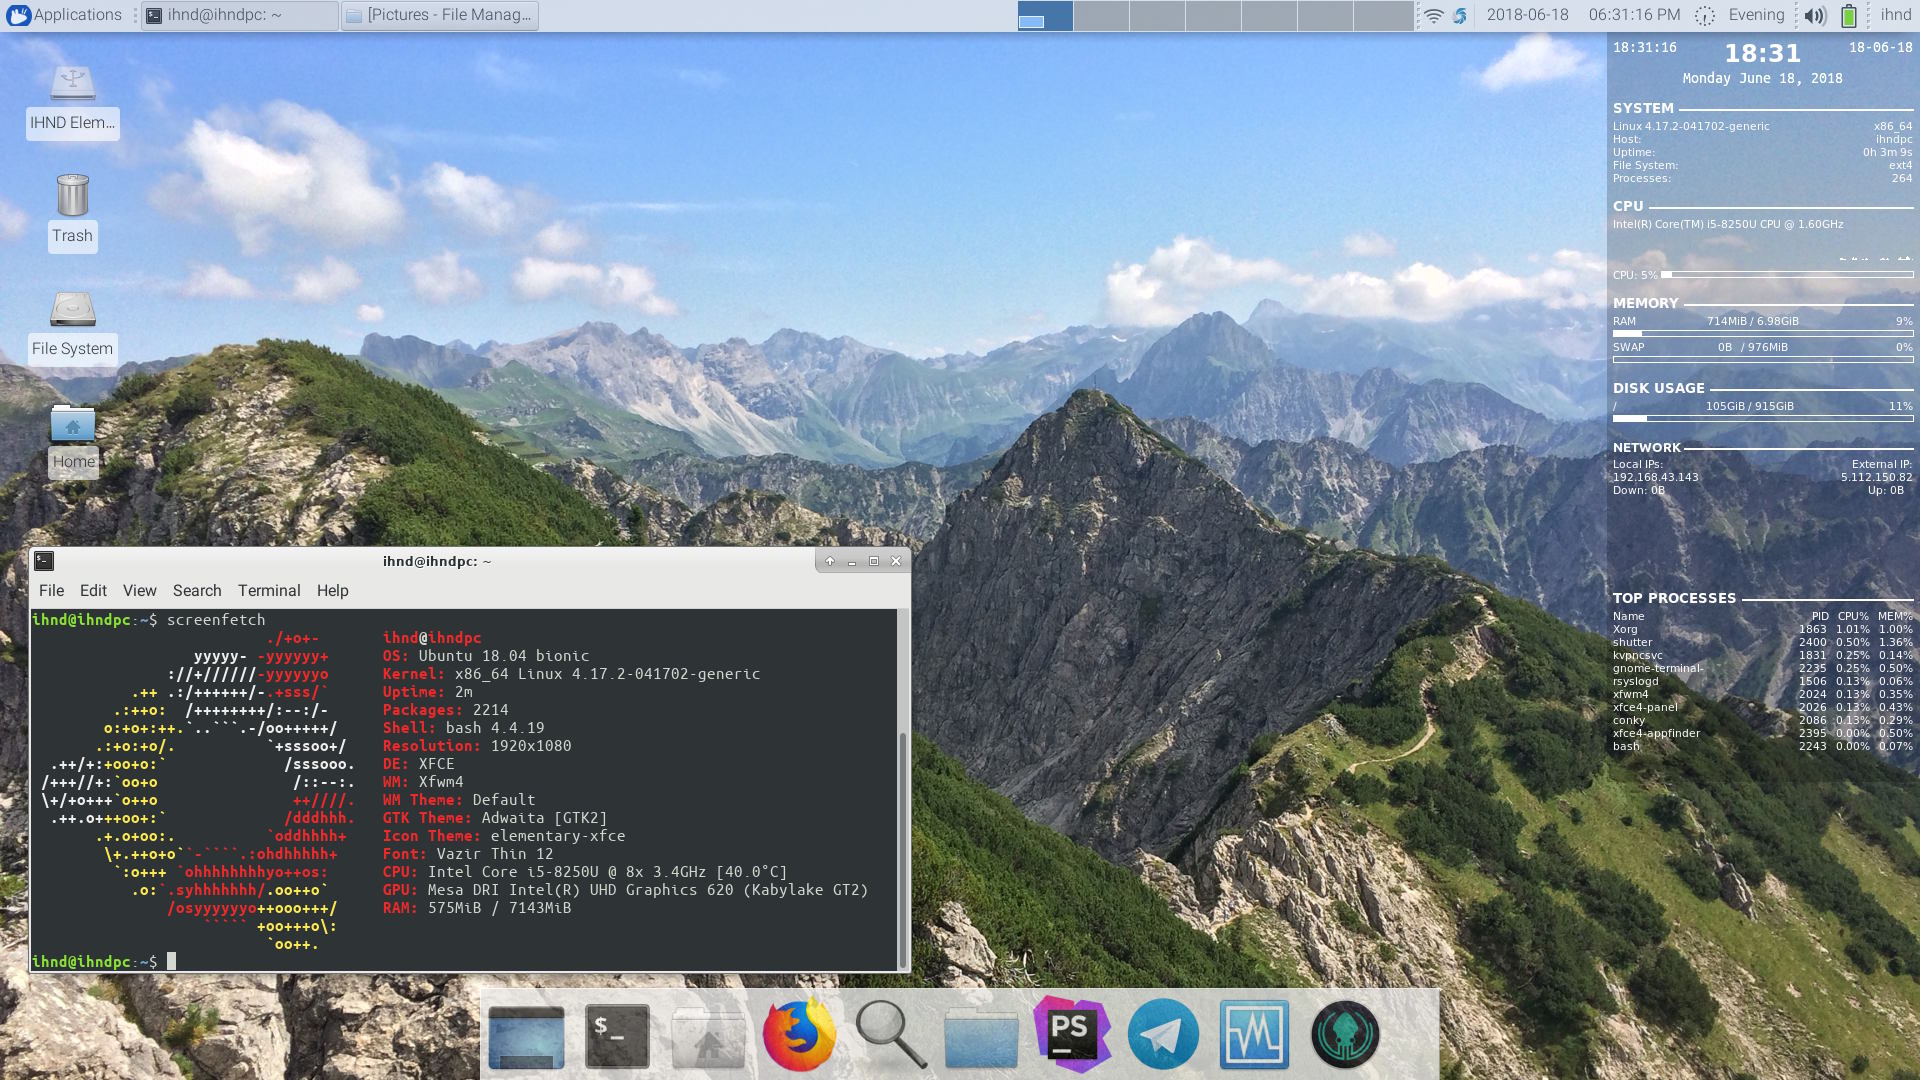Screen dimensions: 1920x1080
Task: Click the Show Desktop icon in the dock
Action: (526, 1036)
